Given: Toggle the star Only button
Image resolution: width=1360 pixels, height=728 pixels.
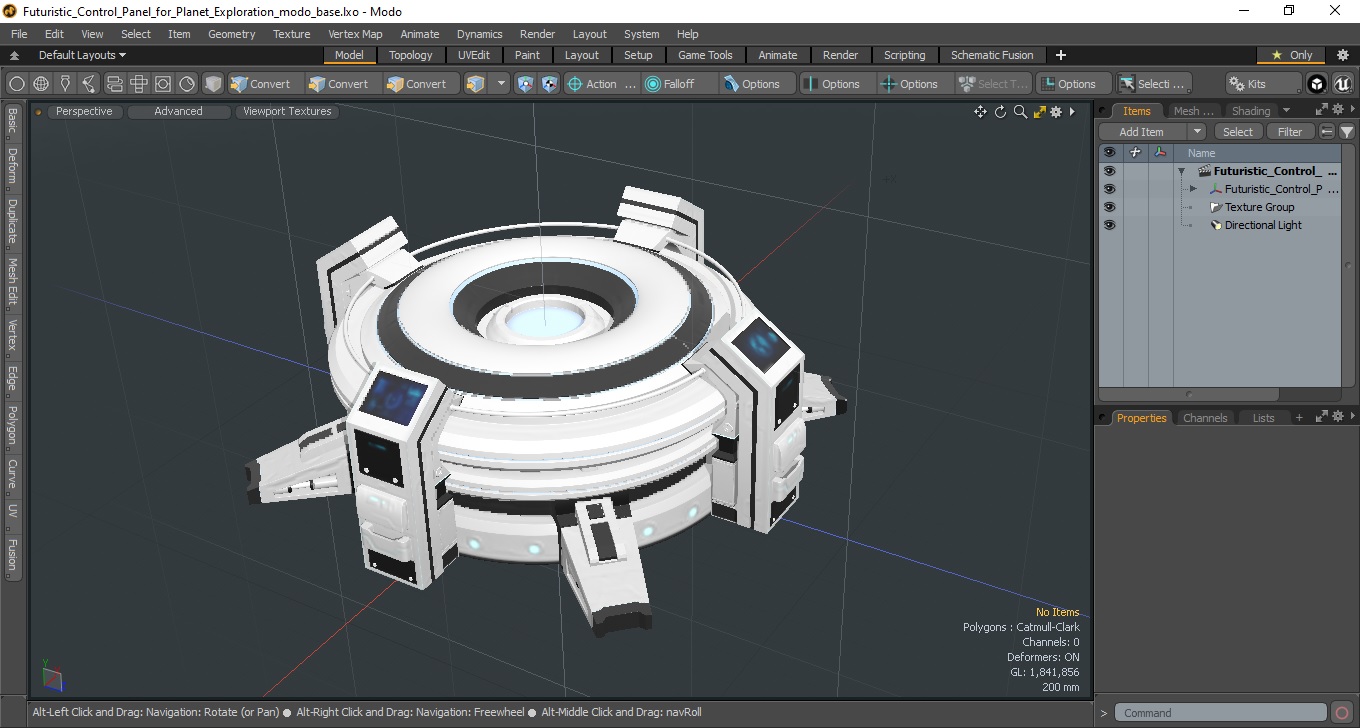Looking at the screenshot, I should click(x=1291, y=55).
